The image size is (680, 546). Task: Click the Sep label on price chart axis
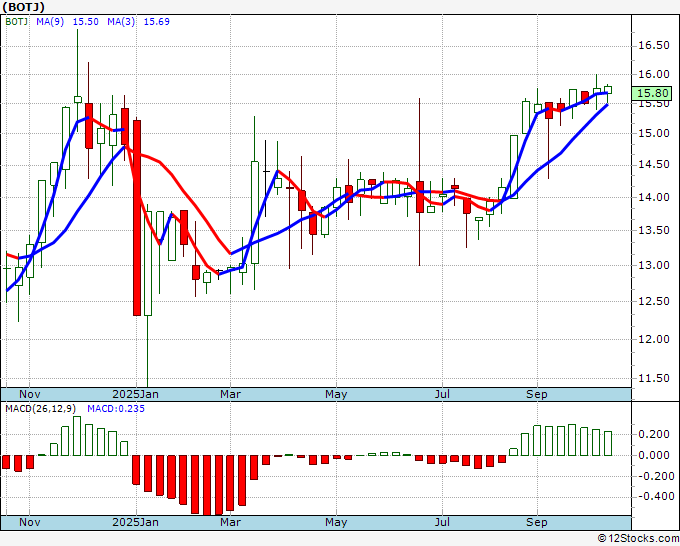pos(536,394)
